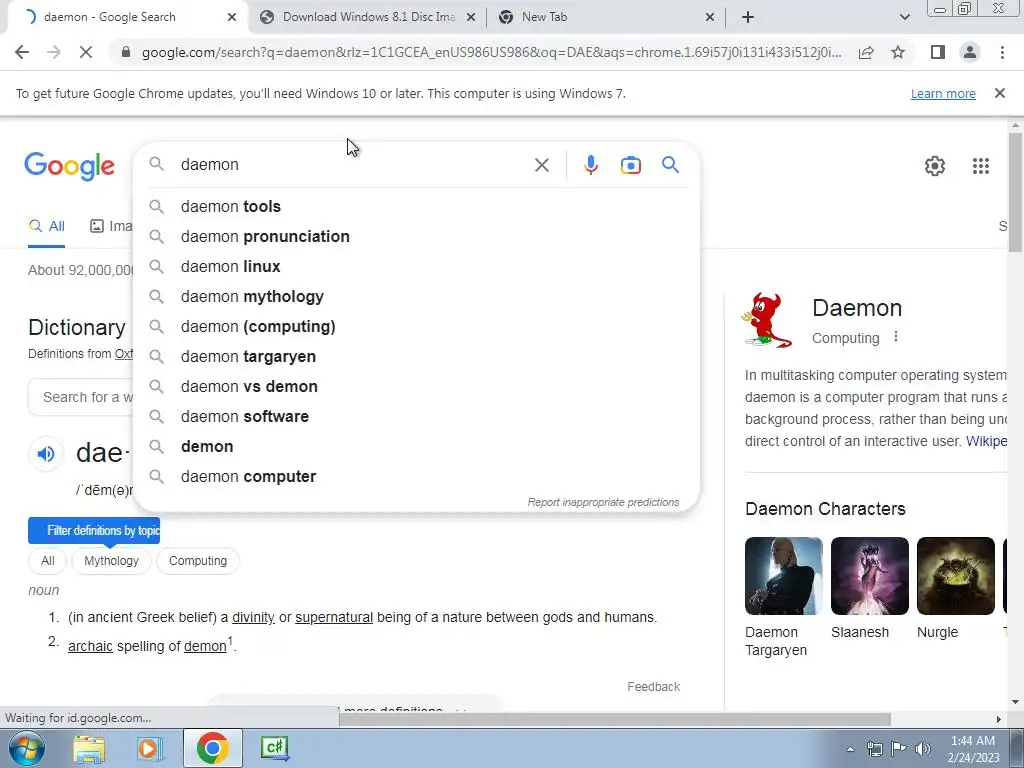This screenshot has height=768, width=1024.
Task: Close the New Tab tab
Action: [710, 18]
